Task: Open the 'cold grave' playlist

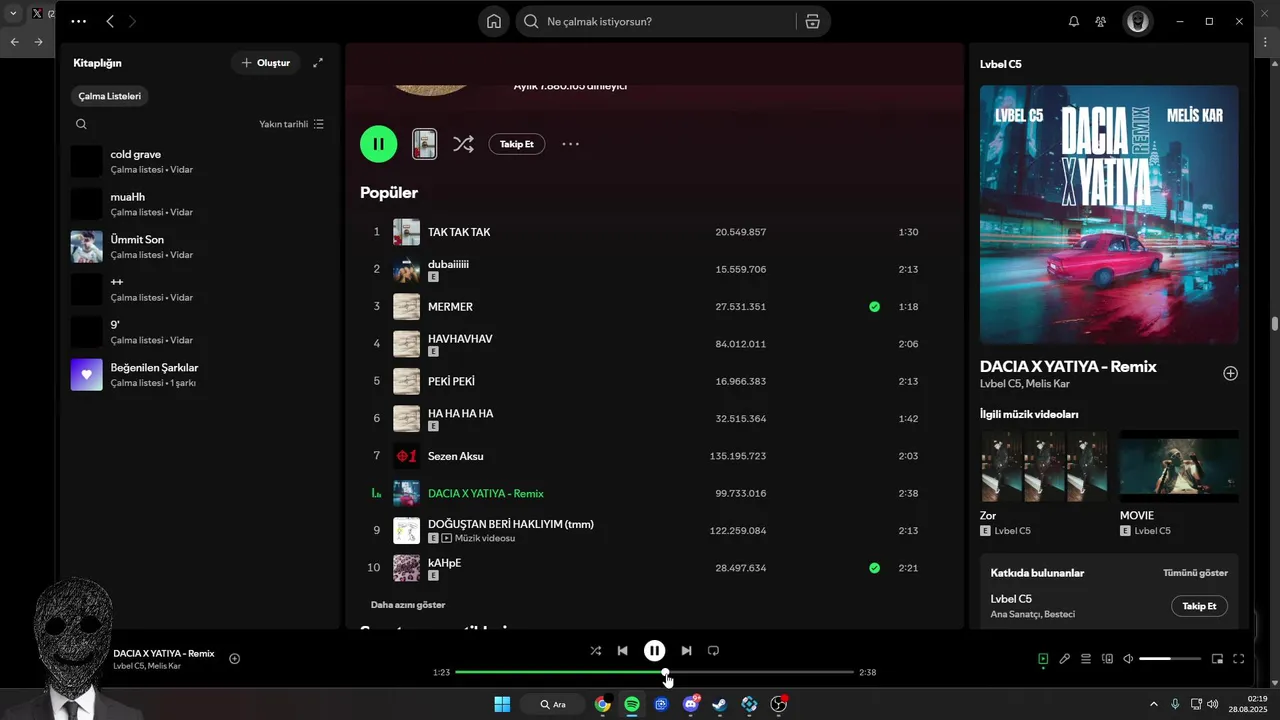Action: [200, 161]
